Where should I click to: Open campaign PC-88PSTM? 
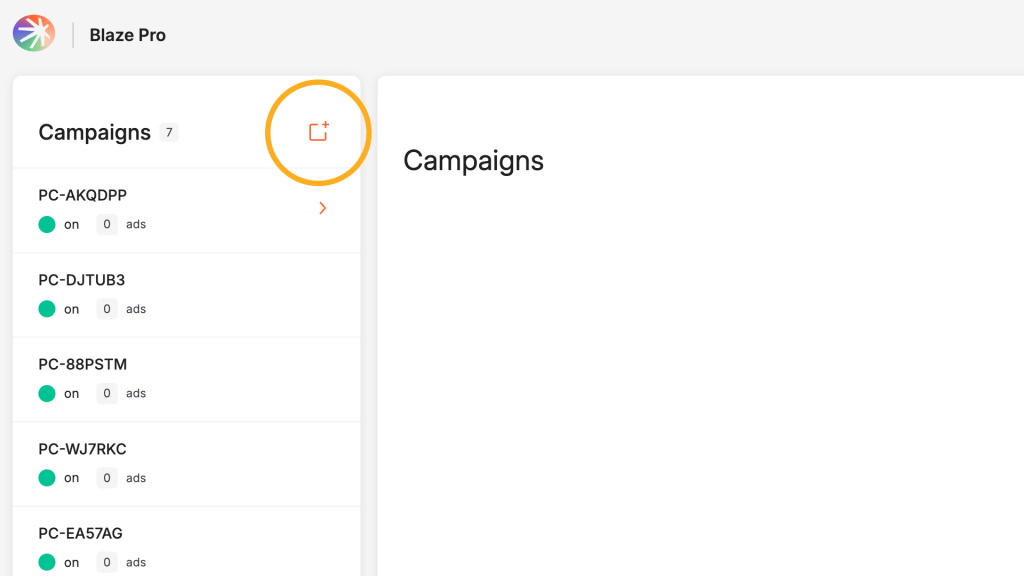click(82, 364)
